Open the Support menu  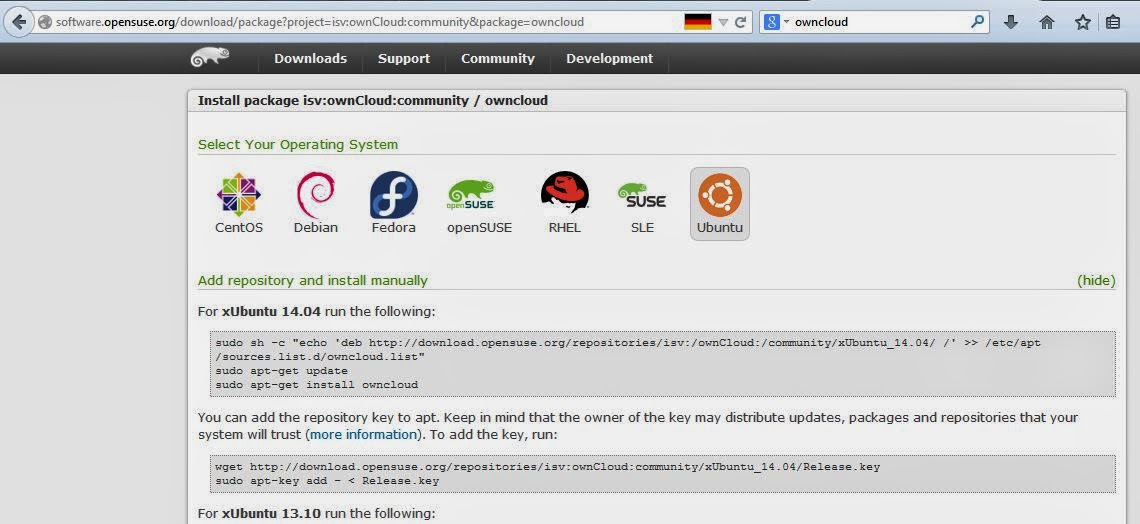coord(404,59)
